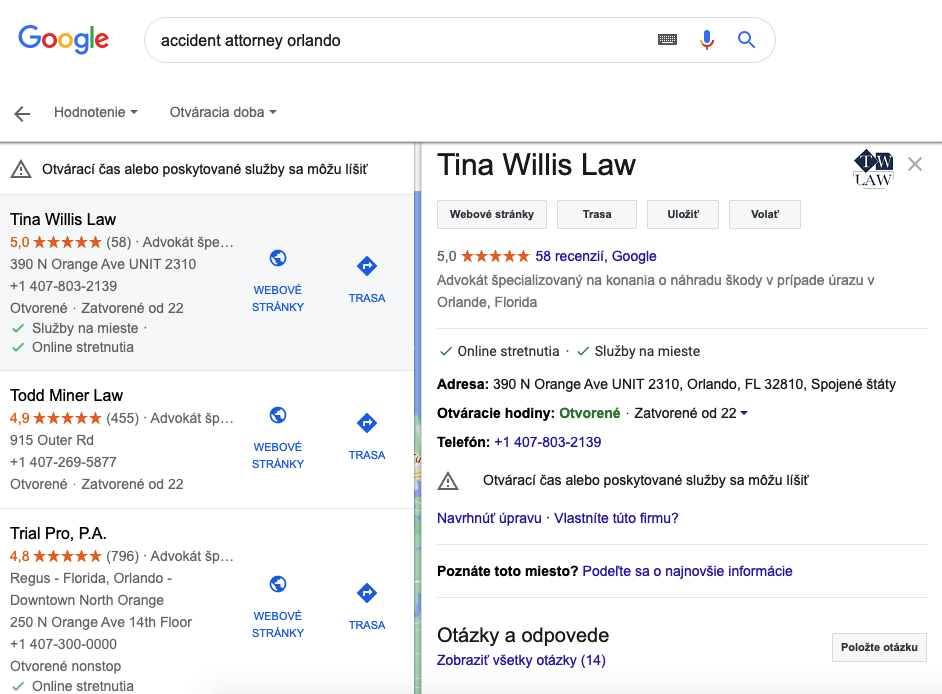Click address 915 Outer Rd

52,440
